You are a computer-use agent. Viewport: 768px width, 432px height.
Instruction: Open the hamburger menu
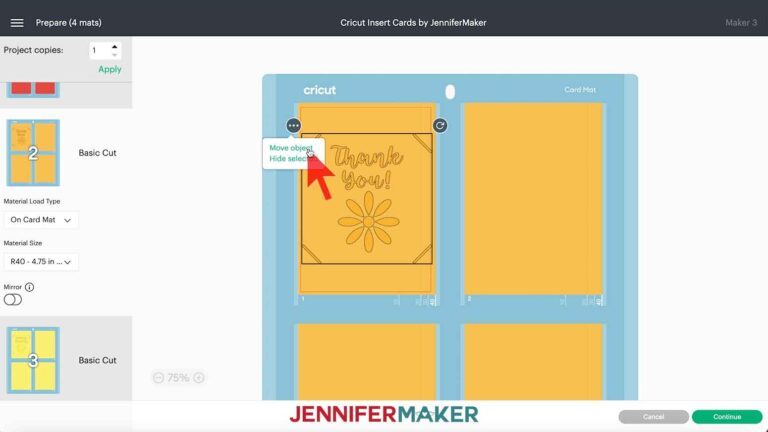click(17, 23)
